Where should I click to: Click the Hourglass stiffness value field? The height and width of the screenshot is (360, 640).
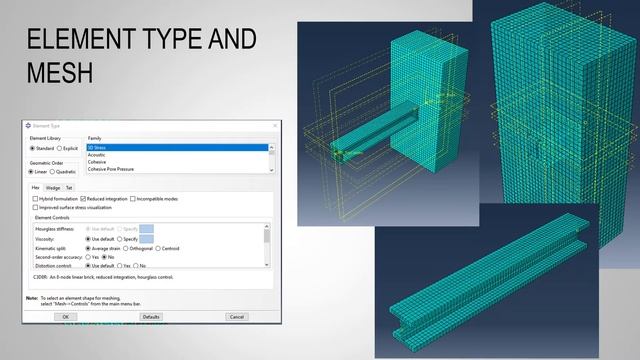coord(147,229)
